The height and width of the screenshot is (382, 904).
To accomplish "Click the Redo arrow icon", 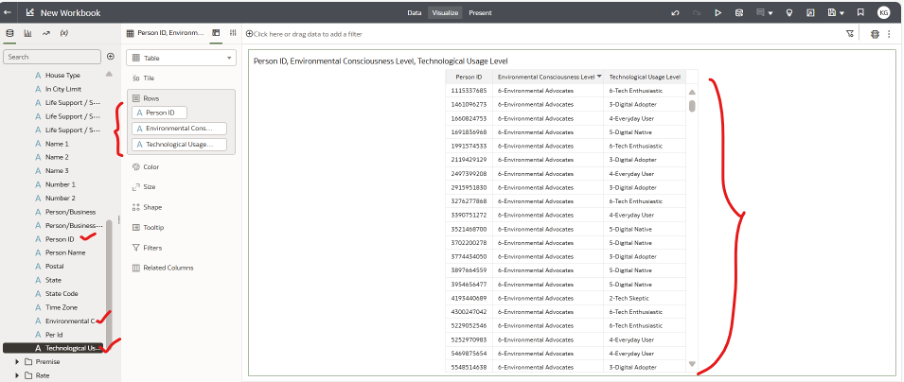I will point(696,13).
